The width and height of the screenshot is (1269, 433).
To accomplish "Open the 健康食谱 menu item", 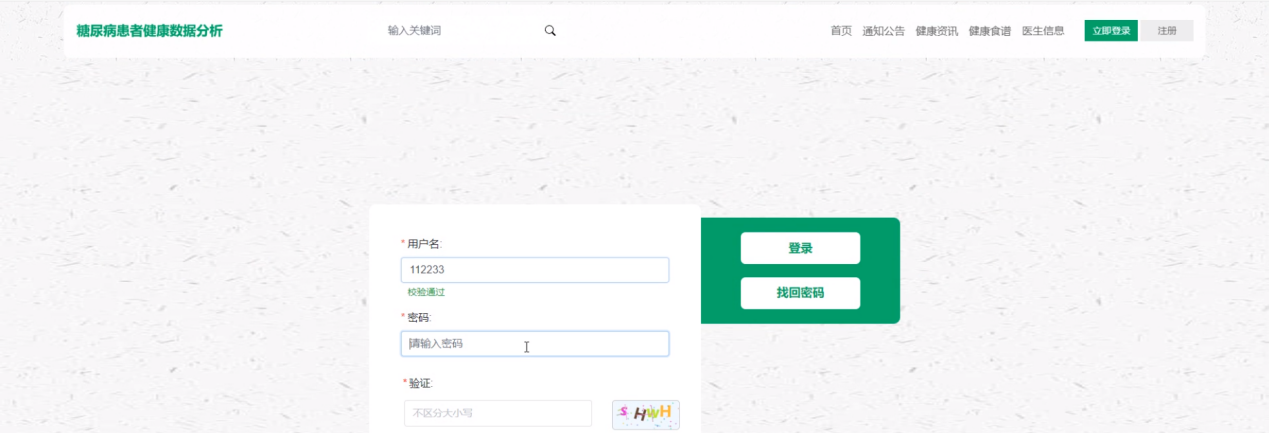I will [x=989, y=31].
